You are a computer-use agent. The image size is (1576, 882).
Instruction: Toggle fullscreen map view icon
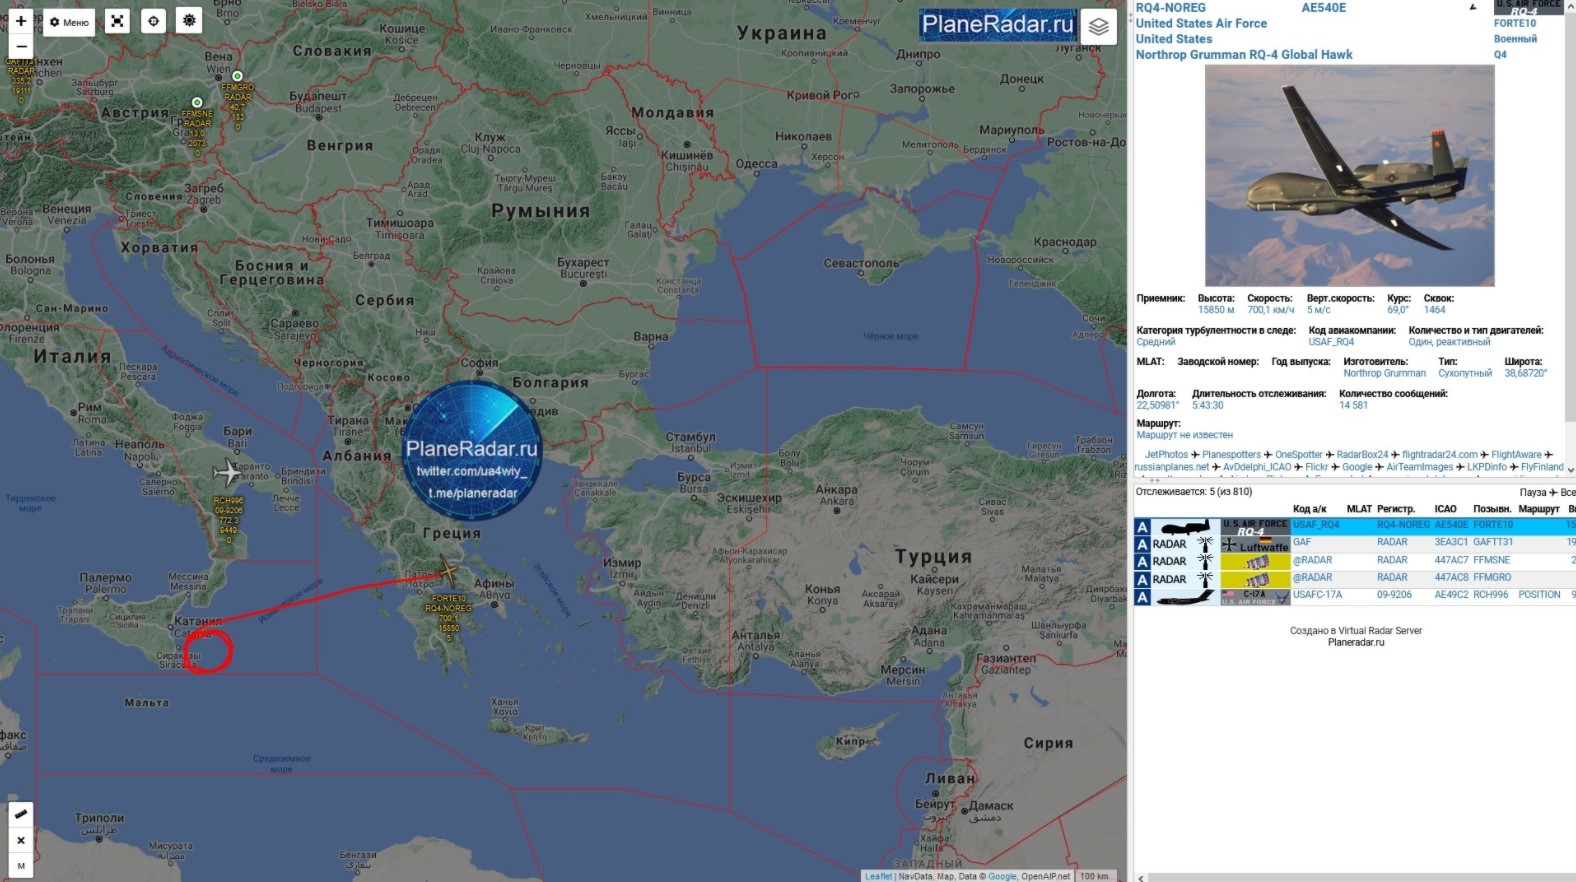pos(118,21)
